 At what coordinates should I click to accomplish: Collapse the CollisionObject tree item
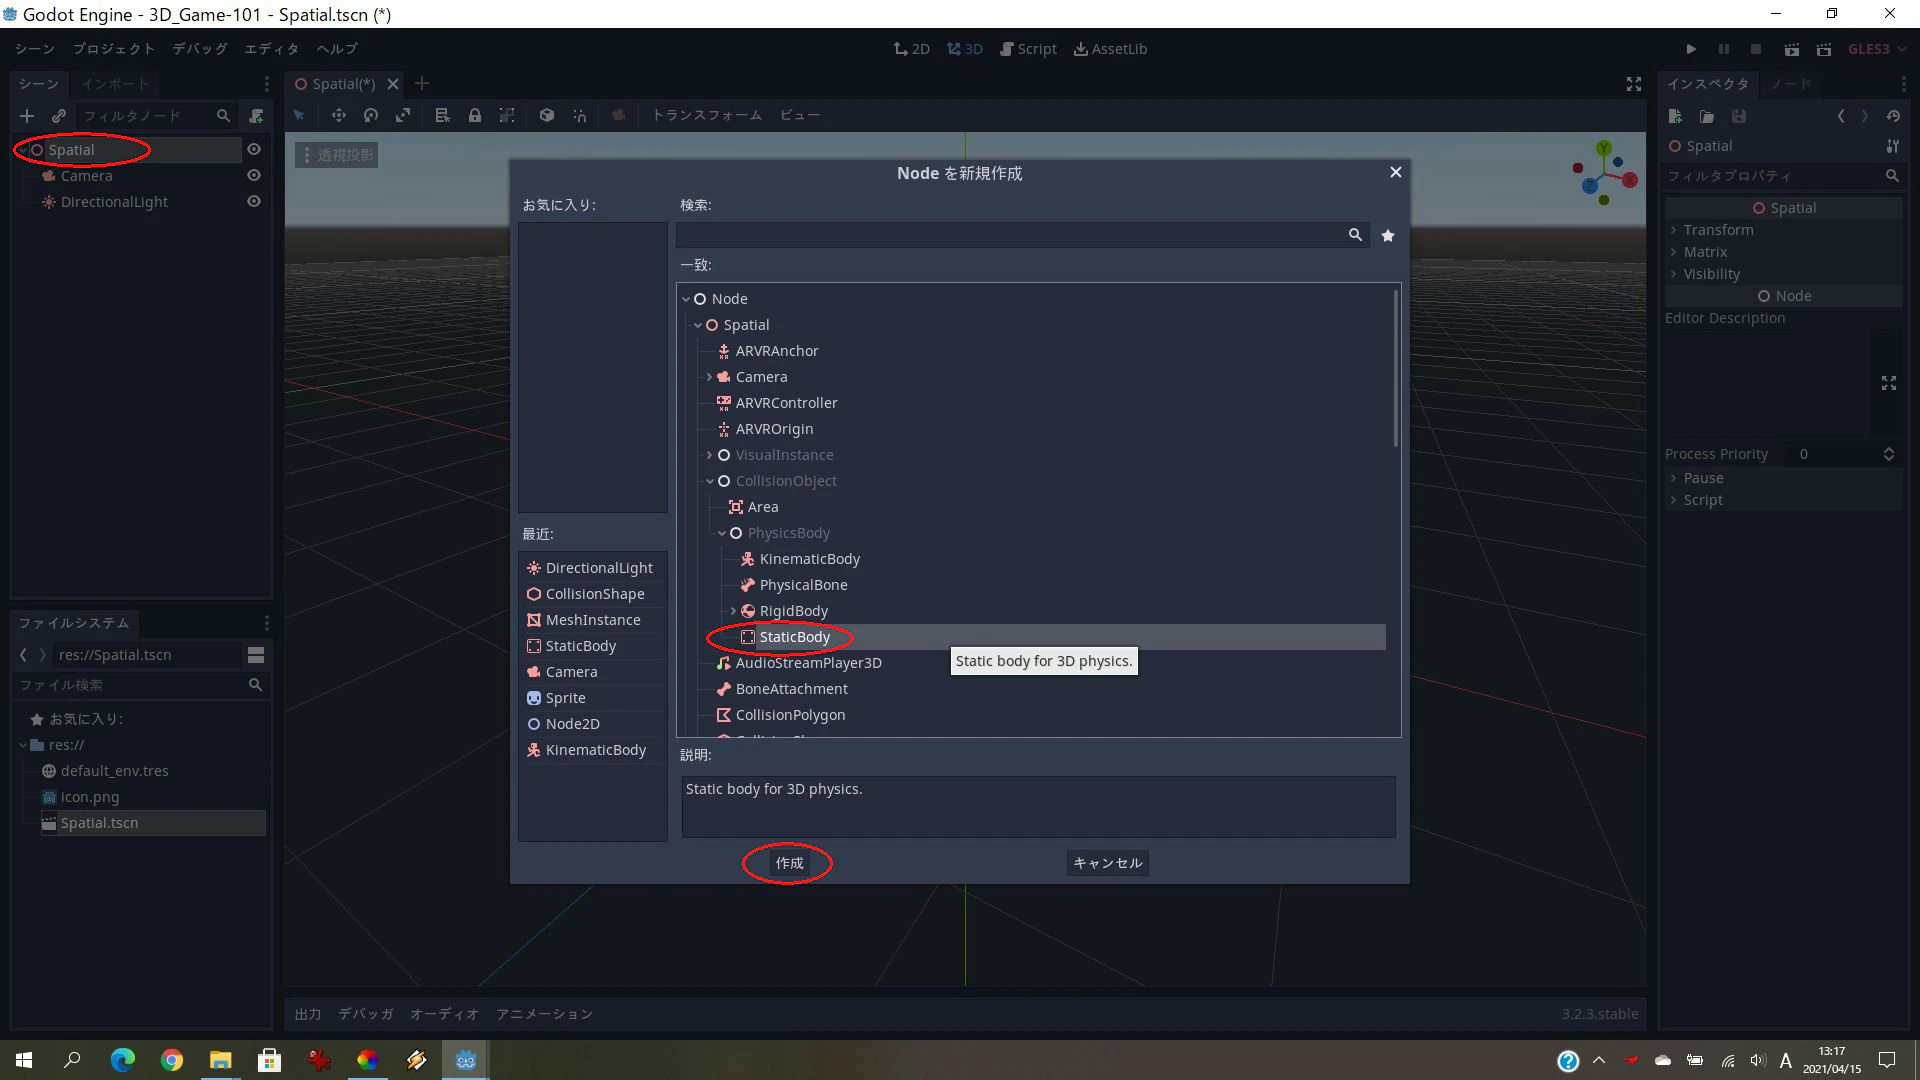click(709, 481)
